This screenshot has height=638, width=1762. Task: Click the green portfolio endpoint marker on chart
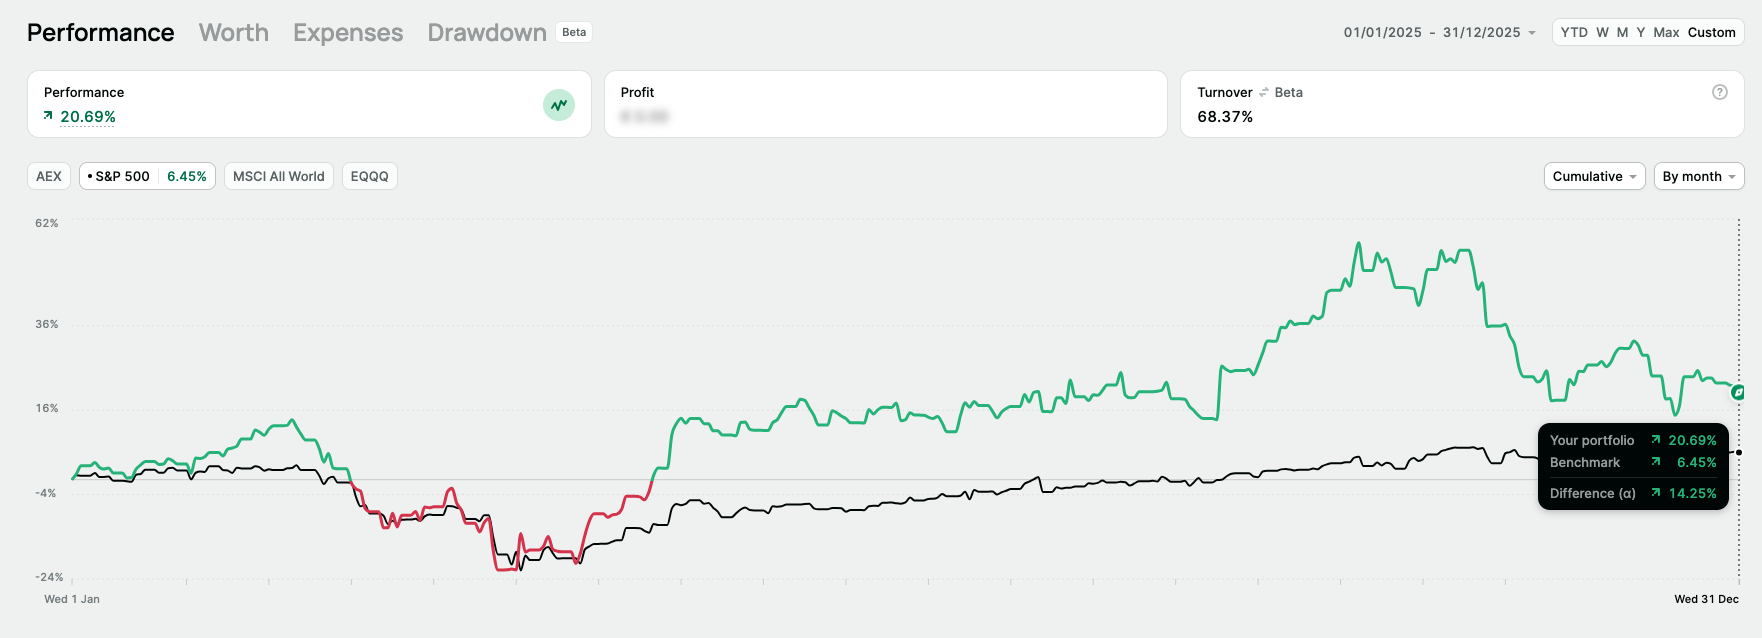pyautogui.click(x=1738, y=392)
